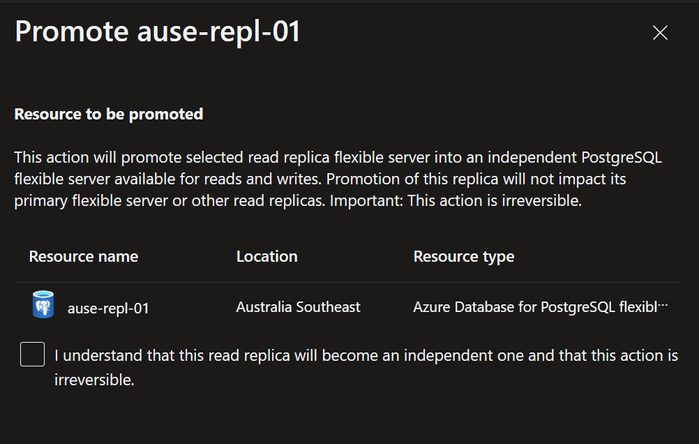699x444 pixels.
Task: Close the Promote ause-repl-01 panel
Action: pos(660,33)
